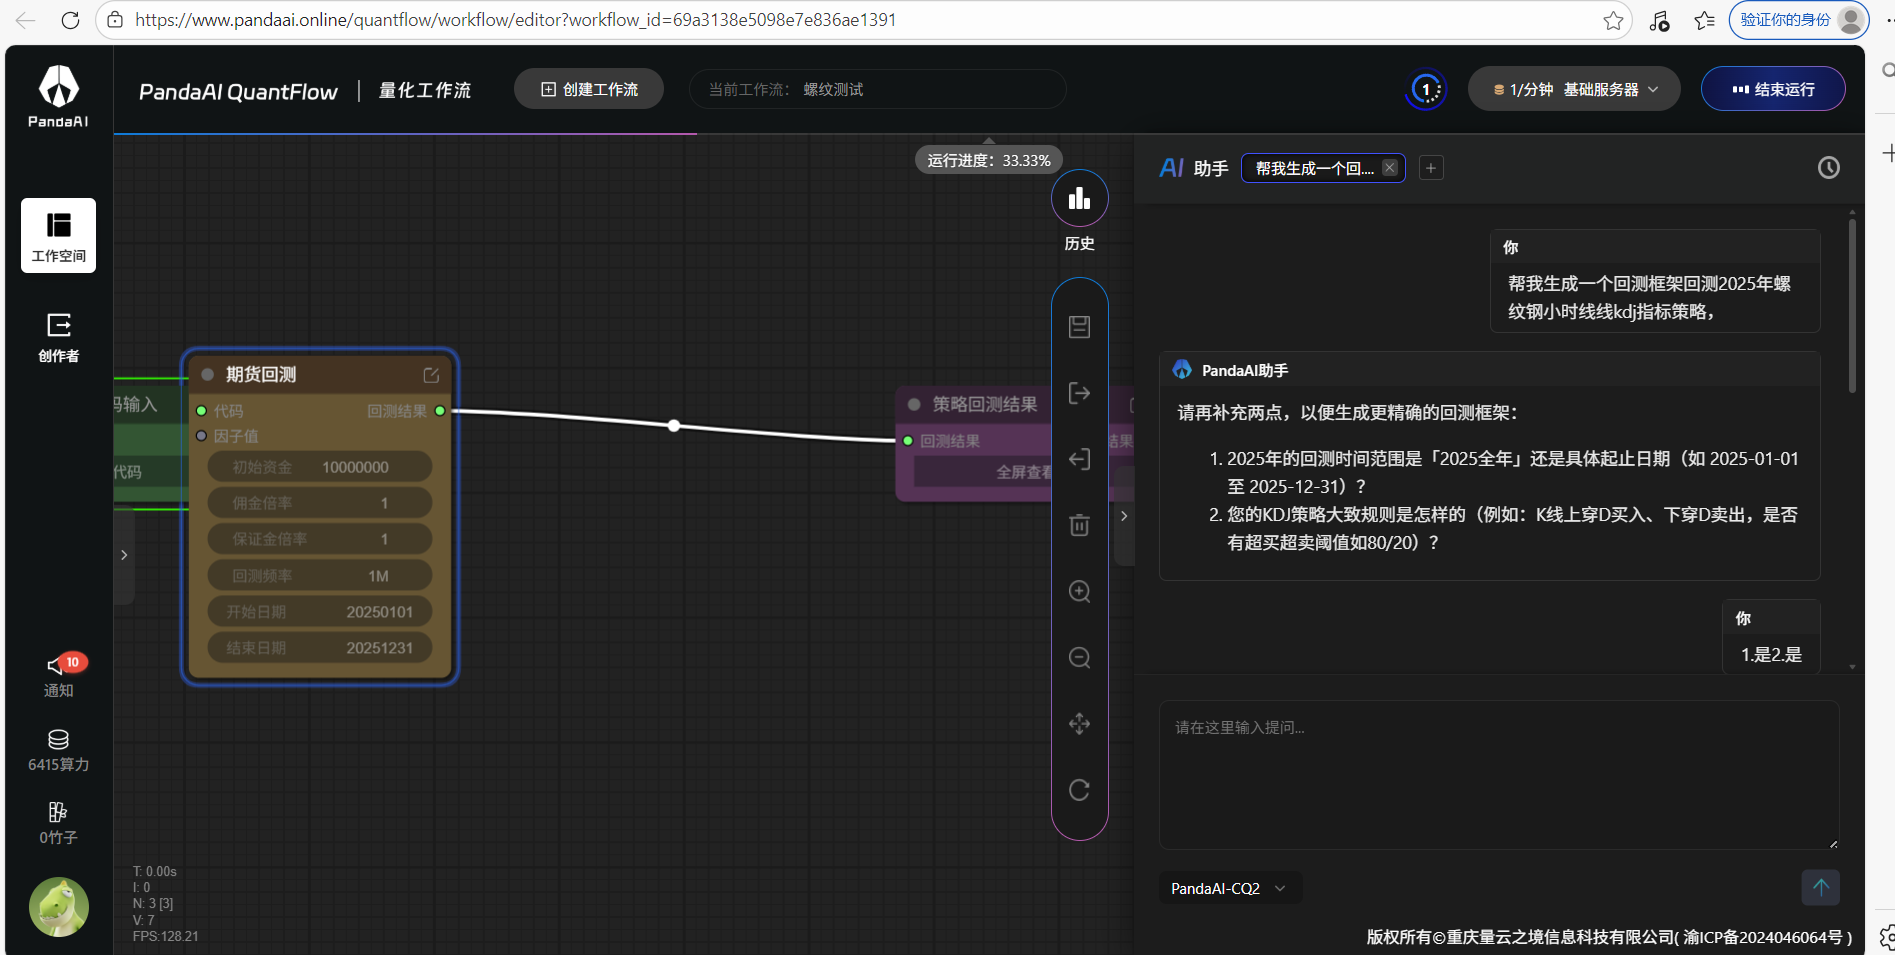The image size is (1895, 955).
Task: Click the 佣金倍率 value field
Action: click(320, 503)
